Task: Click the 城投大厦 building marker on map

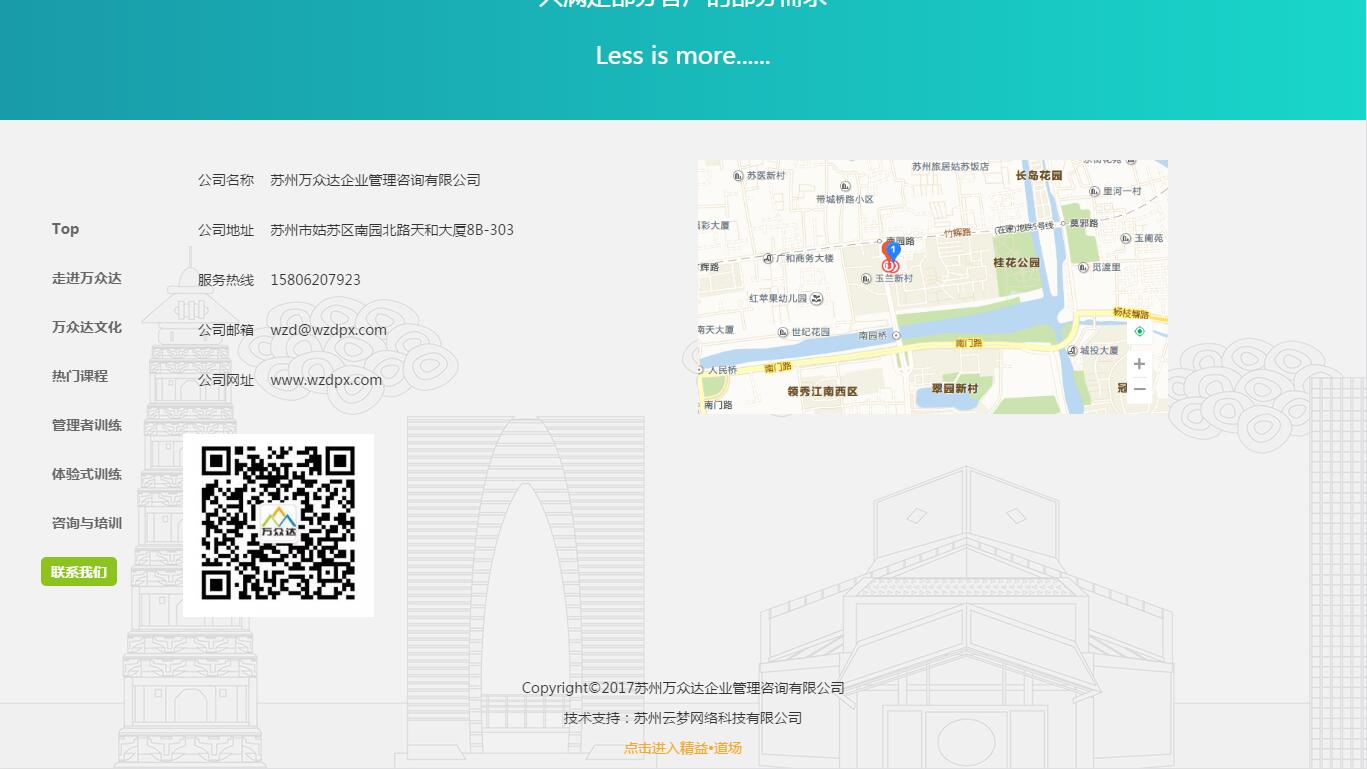Action: (1071, 351)
